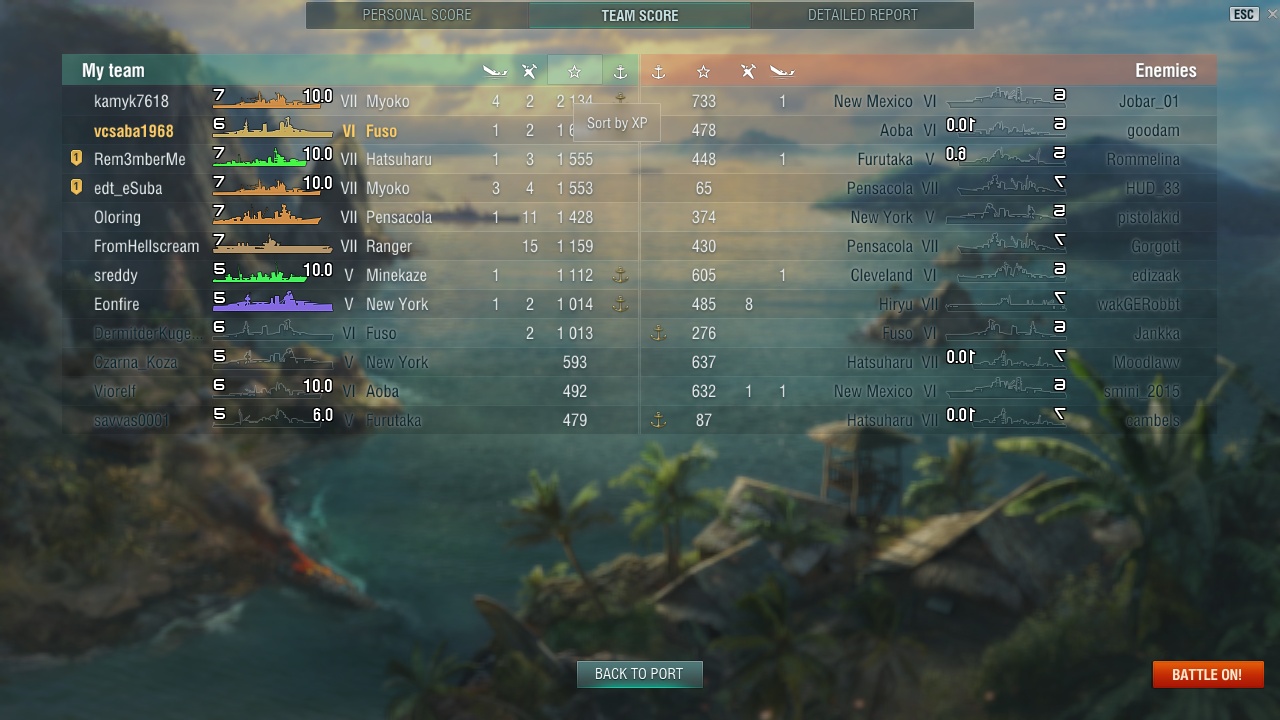Sort my team by XP star icon

click(x=575, y=71)
